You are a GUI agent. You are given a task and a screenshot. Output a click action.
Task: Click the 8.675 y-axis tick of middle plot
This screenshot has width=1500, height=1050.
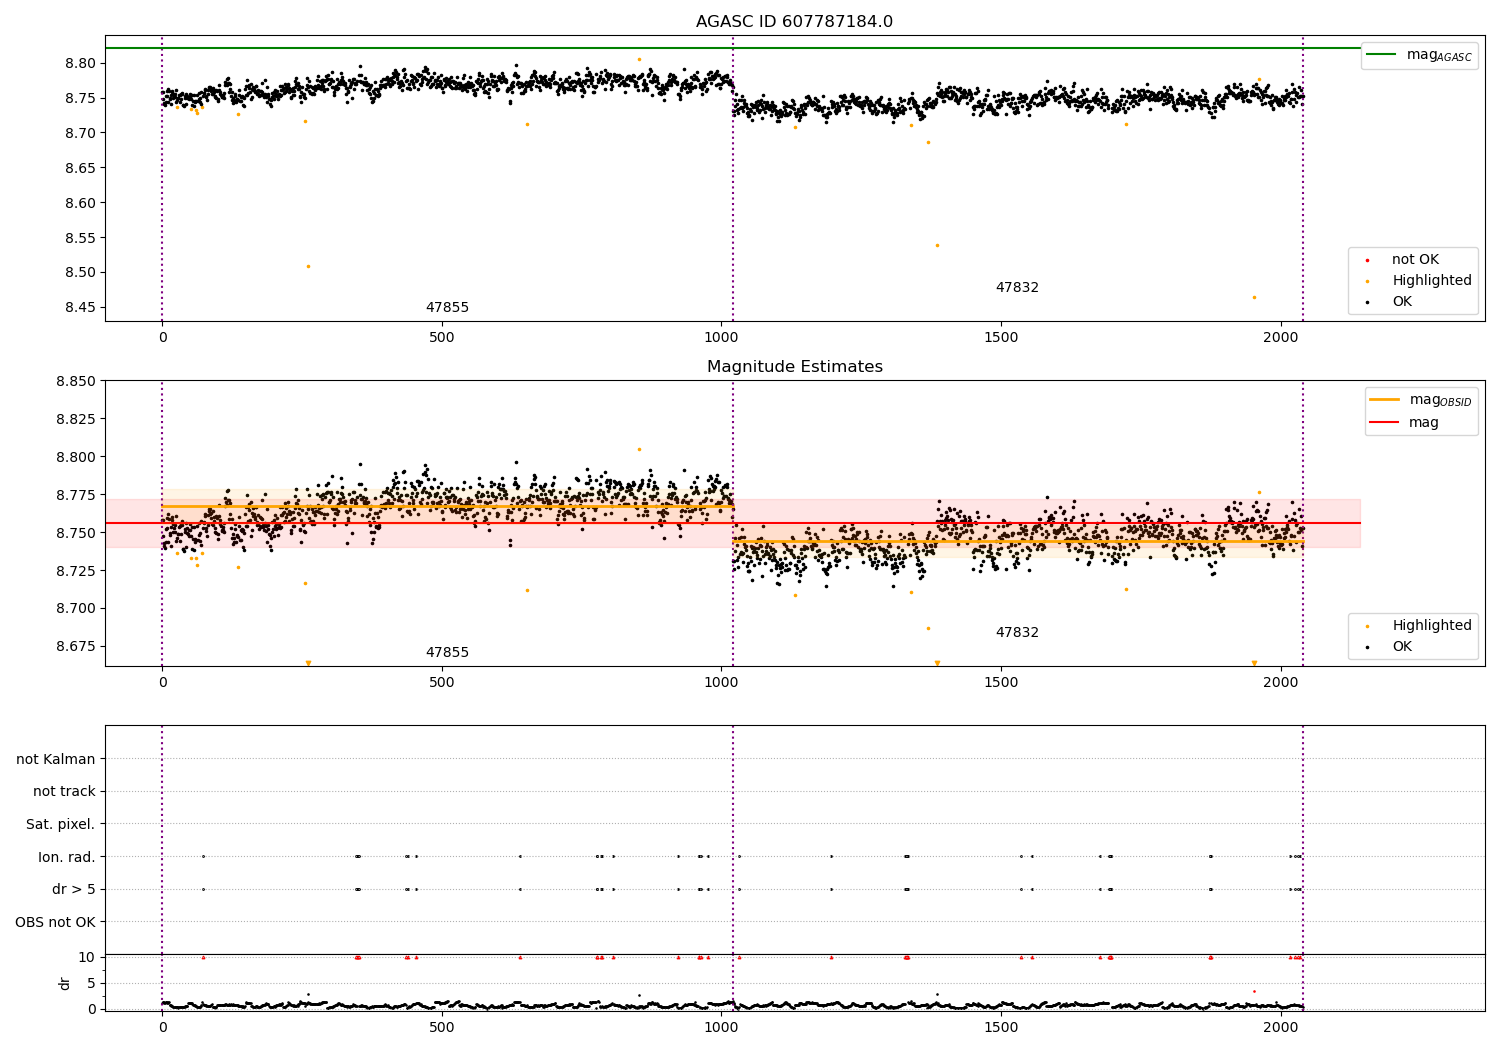[76, 647]
